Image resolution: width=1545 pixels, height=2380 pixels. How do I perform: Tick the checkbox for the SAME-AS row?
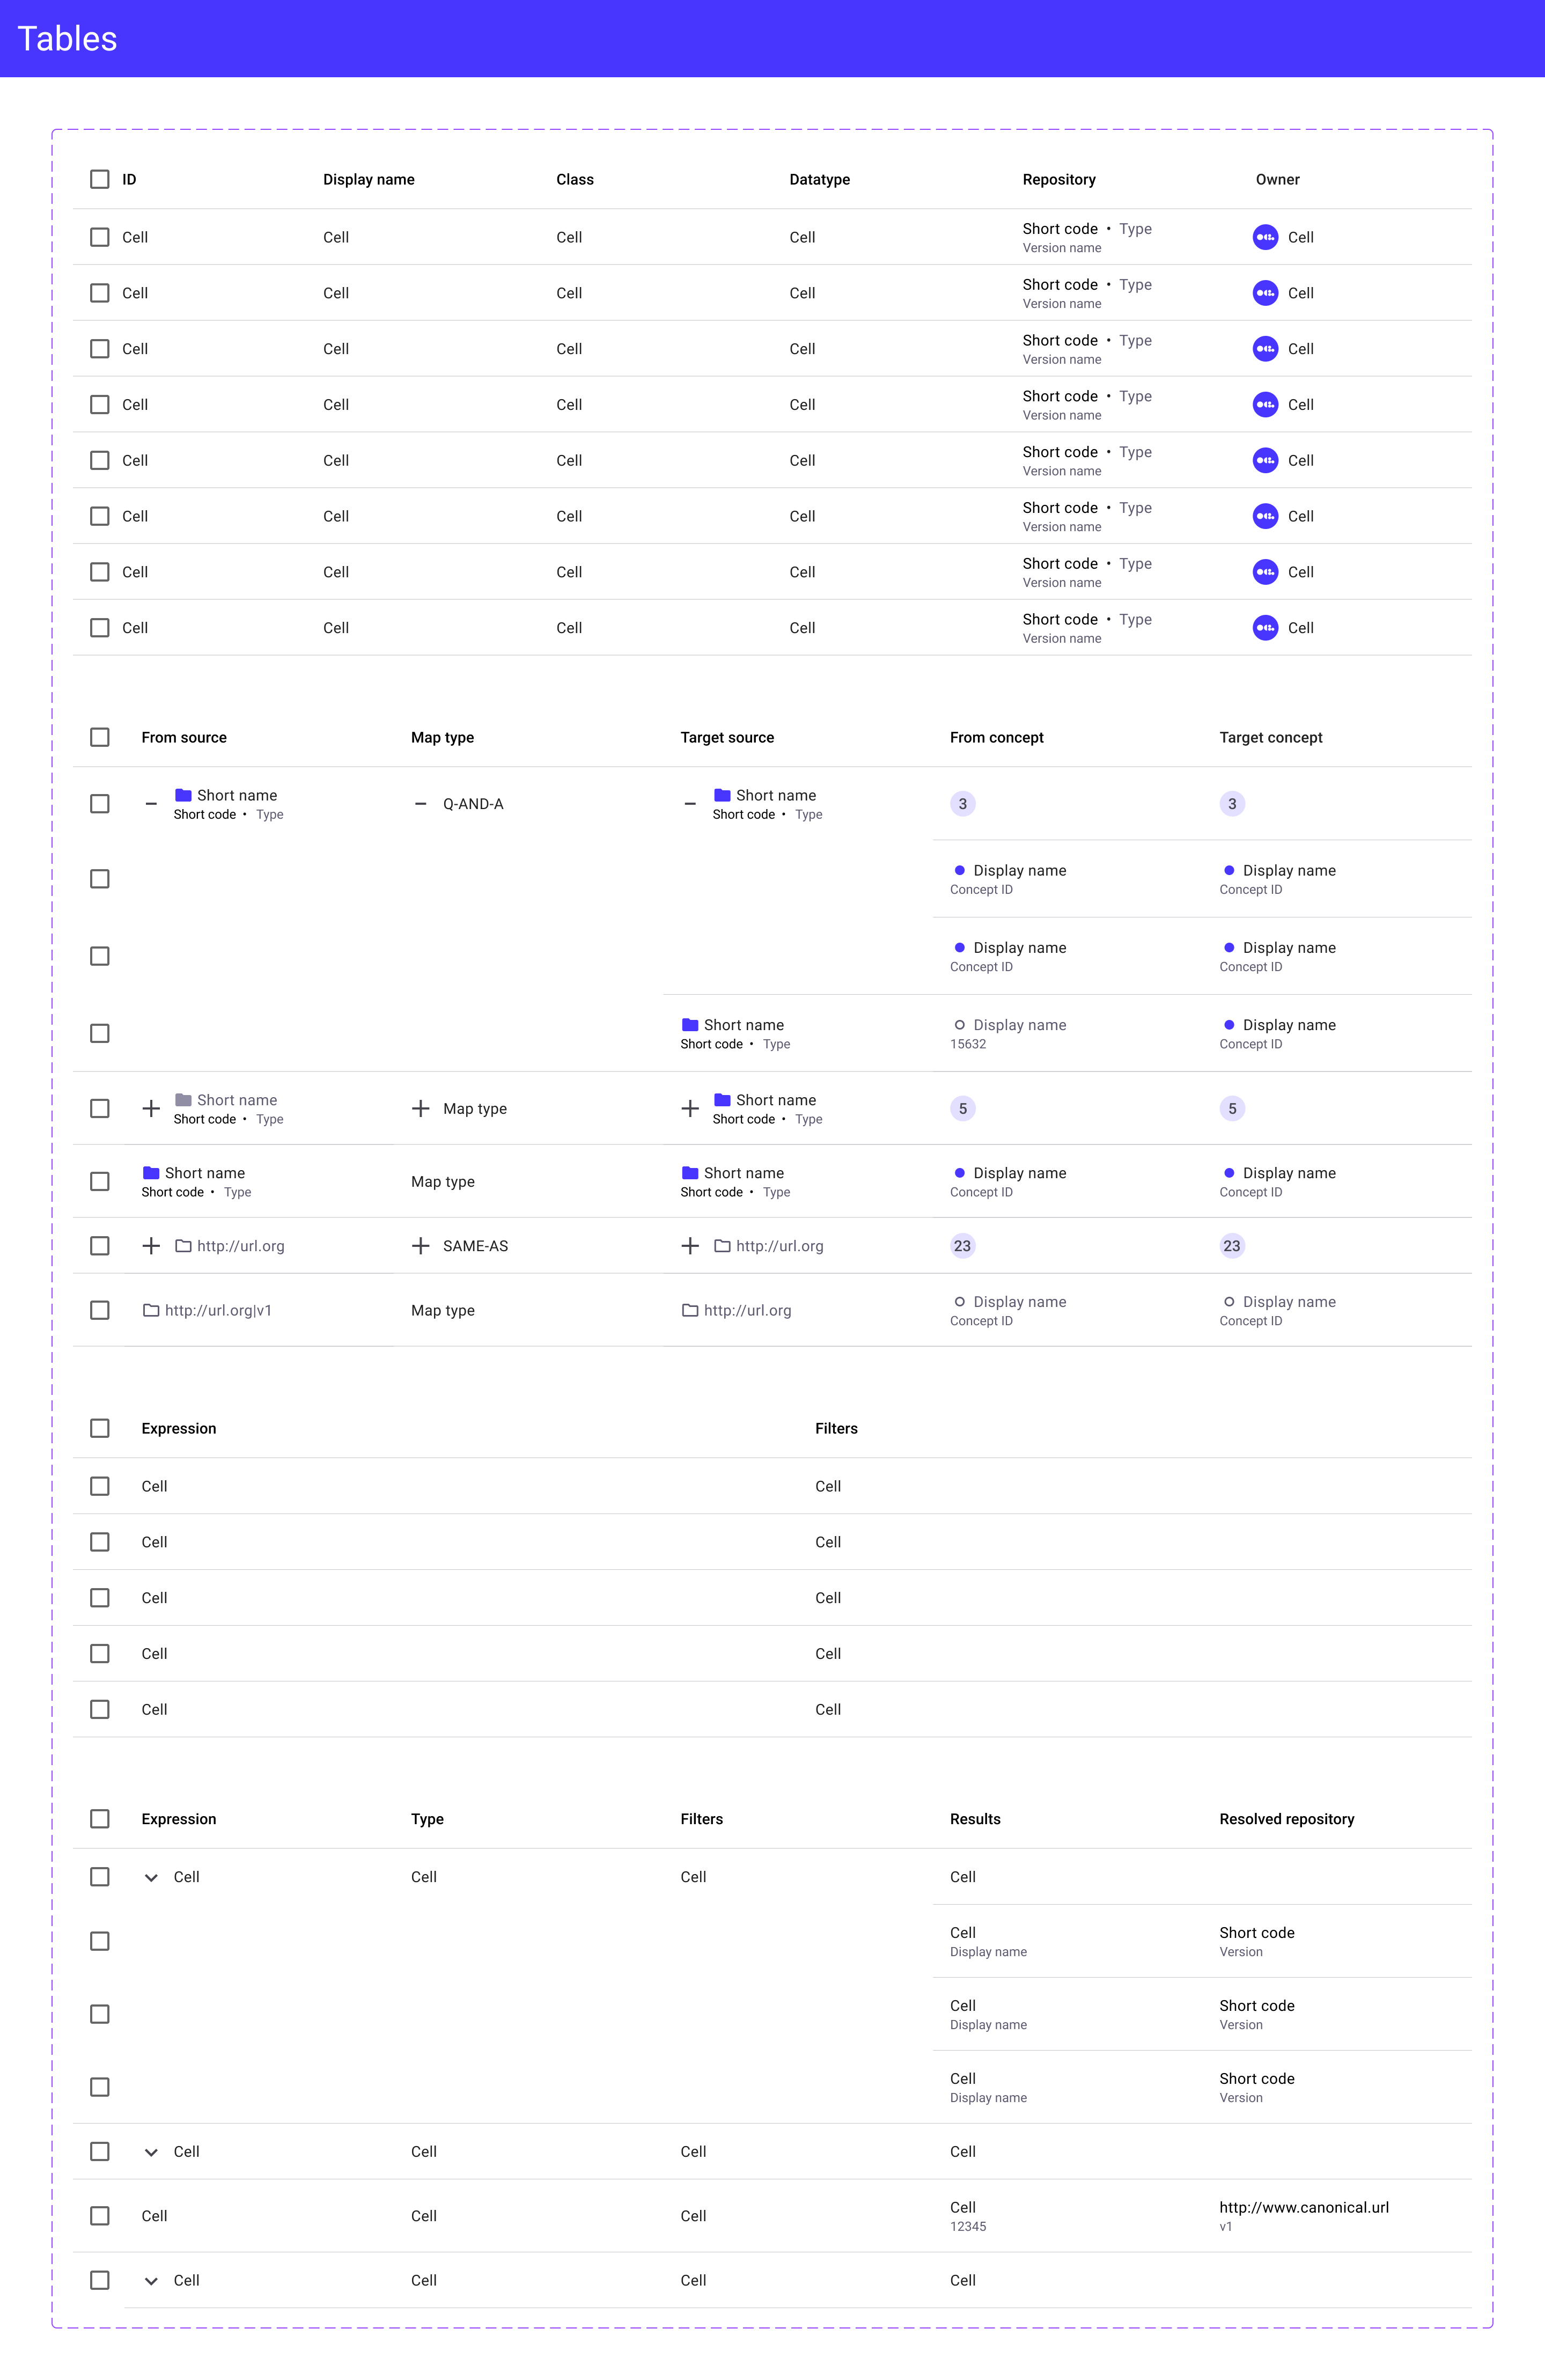coord(100,1246)
